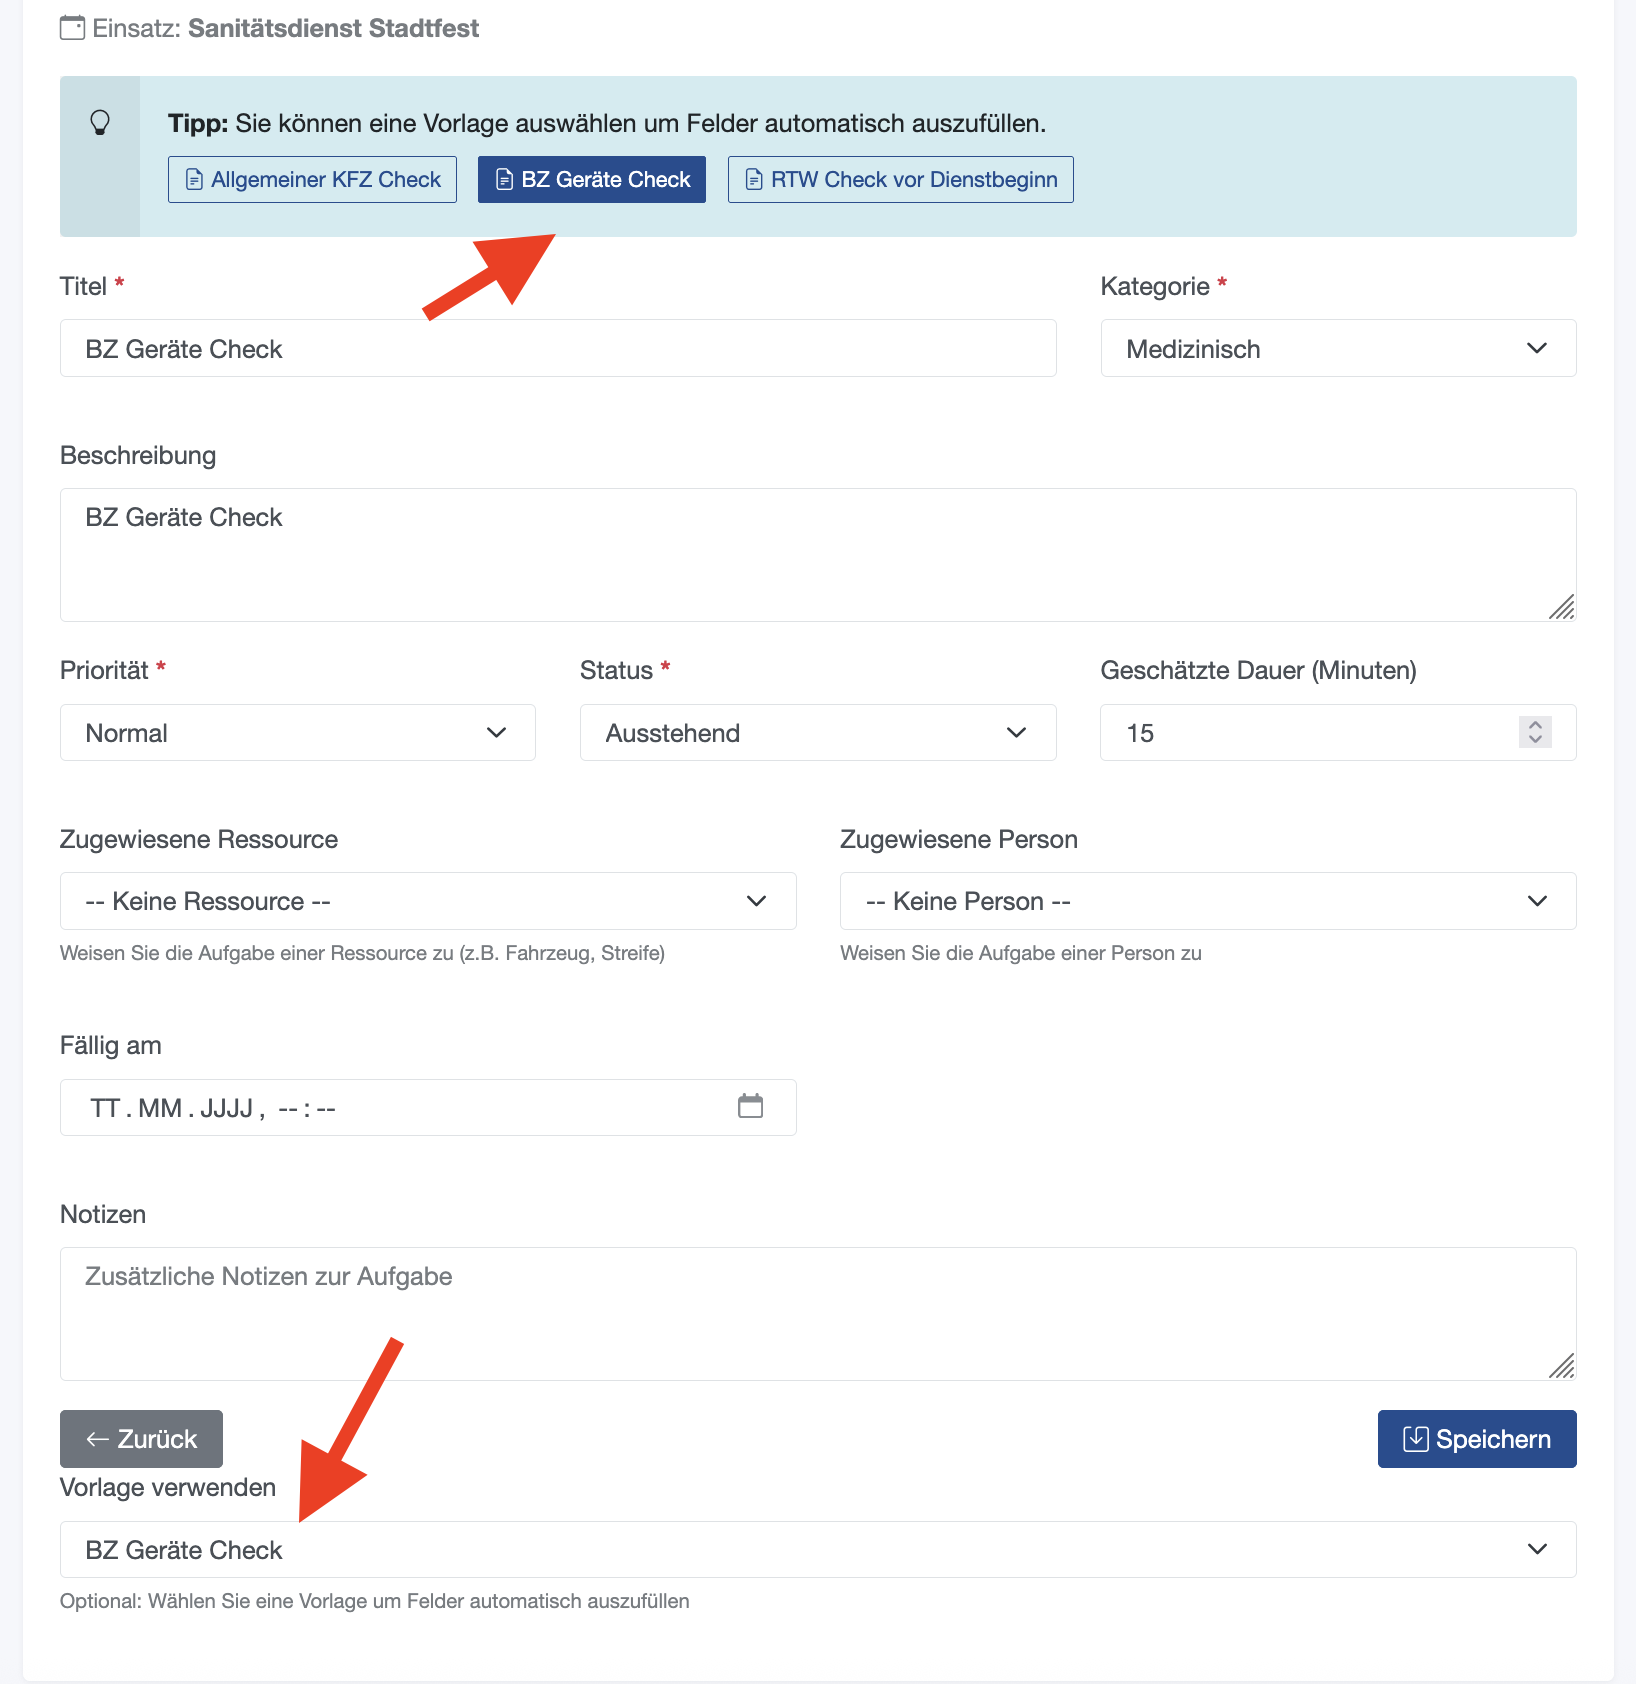Click into the Notizen text area
Image resolution: width=1636 pixels, height=1684 pixels.
pyautogui.click(x=818, y=1314)
